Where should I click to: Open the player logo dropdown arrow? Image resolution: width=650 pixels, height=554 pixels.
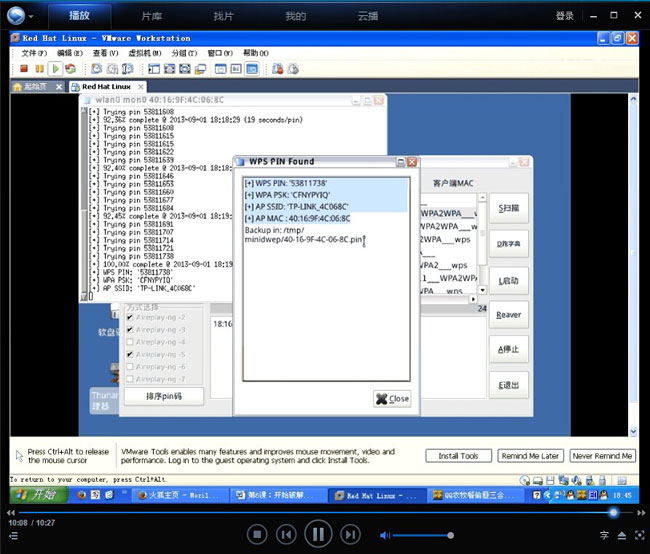click(31, 17)
